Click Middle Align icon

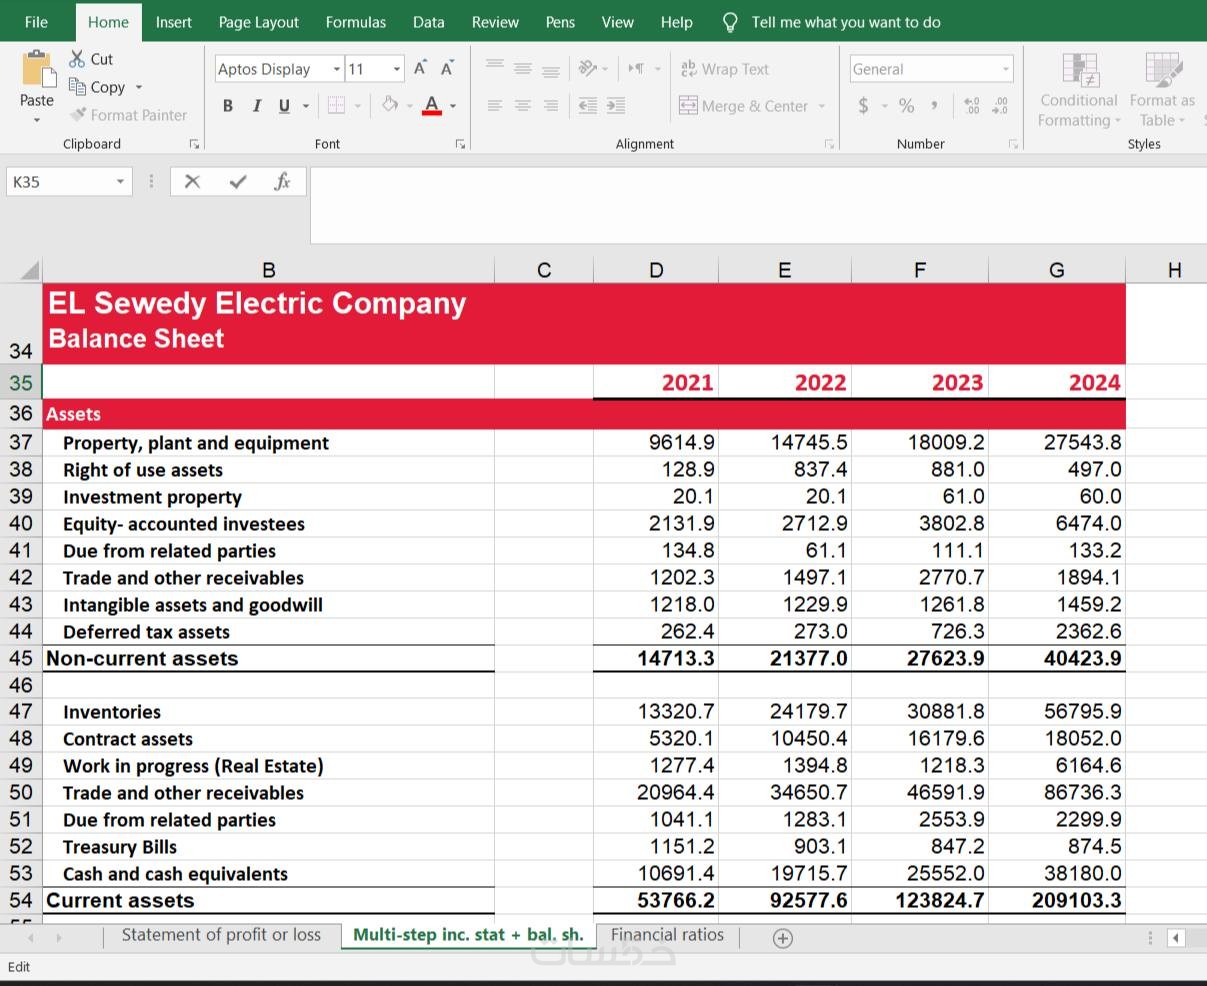(x=523, y=68)
